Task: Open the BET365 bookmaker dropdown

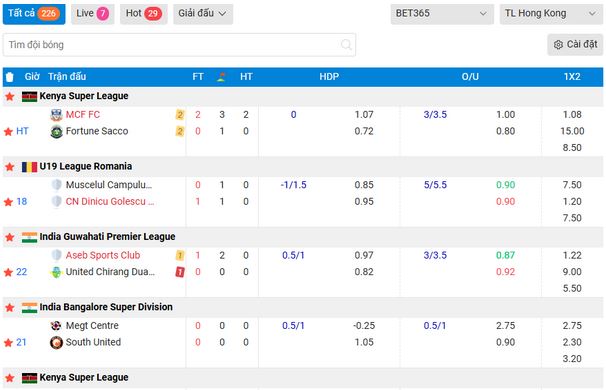Action: (x=442, y=14)
